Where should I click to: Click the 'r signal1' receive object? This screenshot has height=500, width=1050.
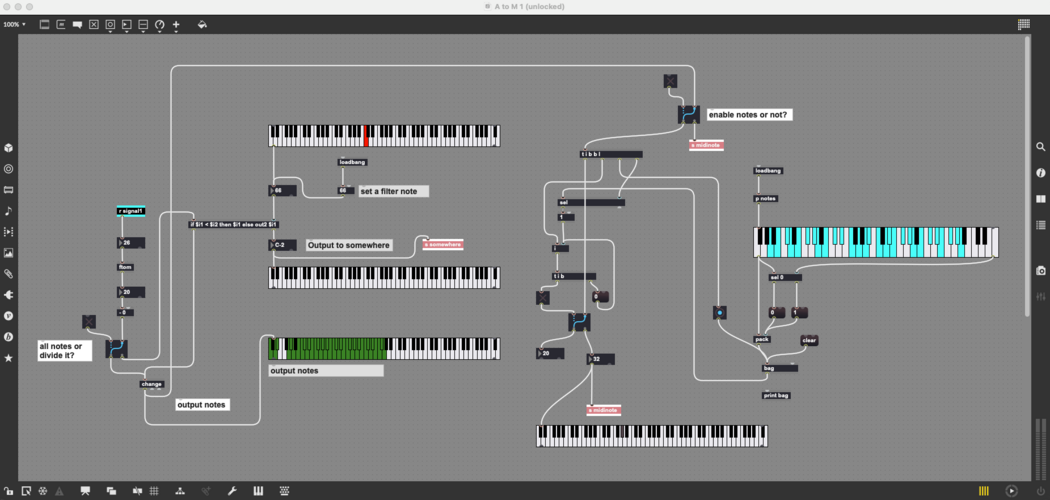pyautogui.click(x=131, y=211)
